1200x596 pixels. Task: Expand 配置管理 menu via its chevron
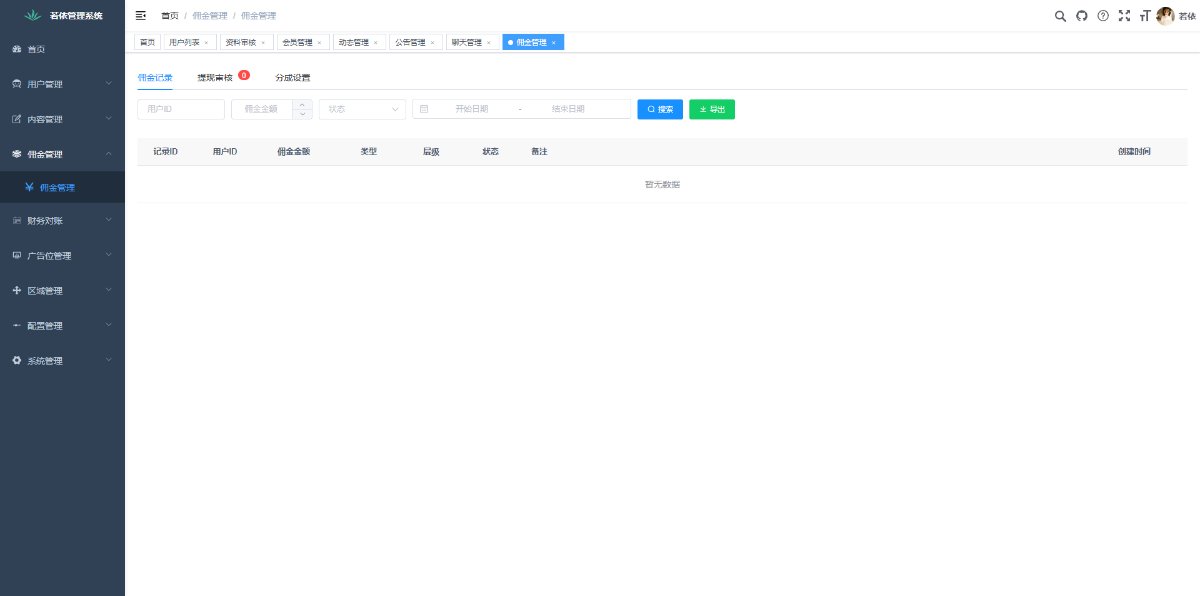[108, 324]
